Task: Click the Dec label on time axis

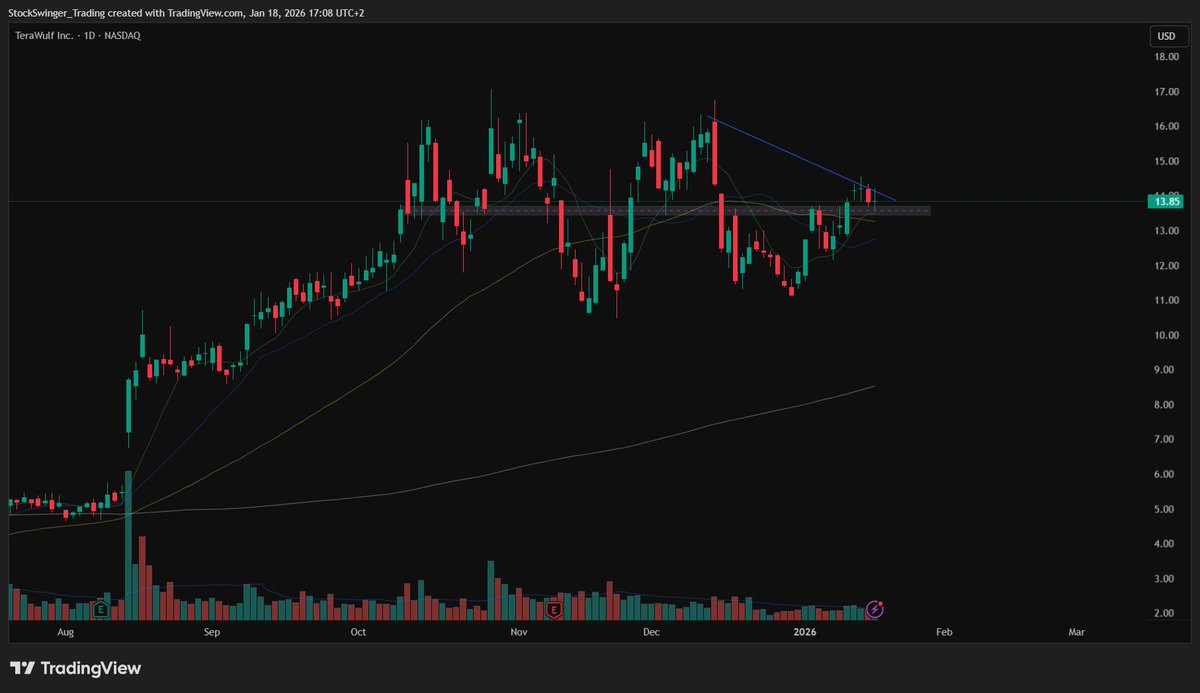Action: point(651,632)
